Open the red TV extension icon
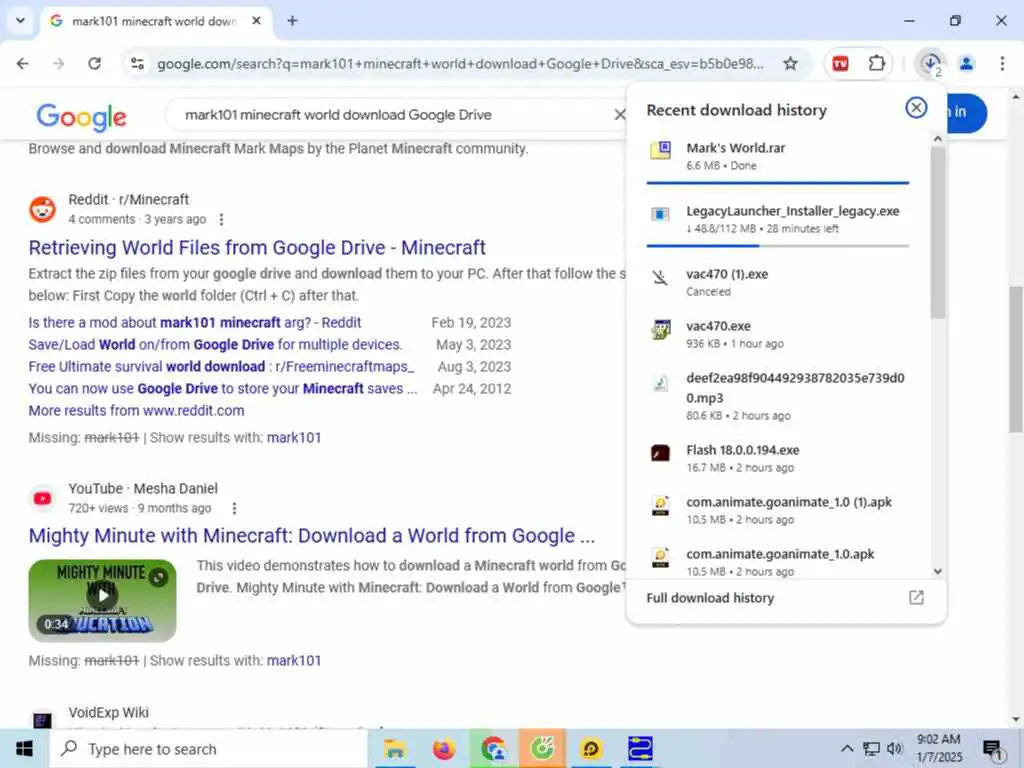Image resolution: width=1024 pixels, height=768 pixels. click(840, 63)
